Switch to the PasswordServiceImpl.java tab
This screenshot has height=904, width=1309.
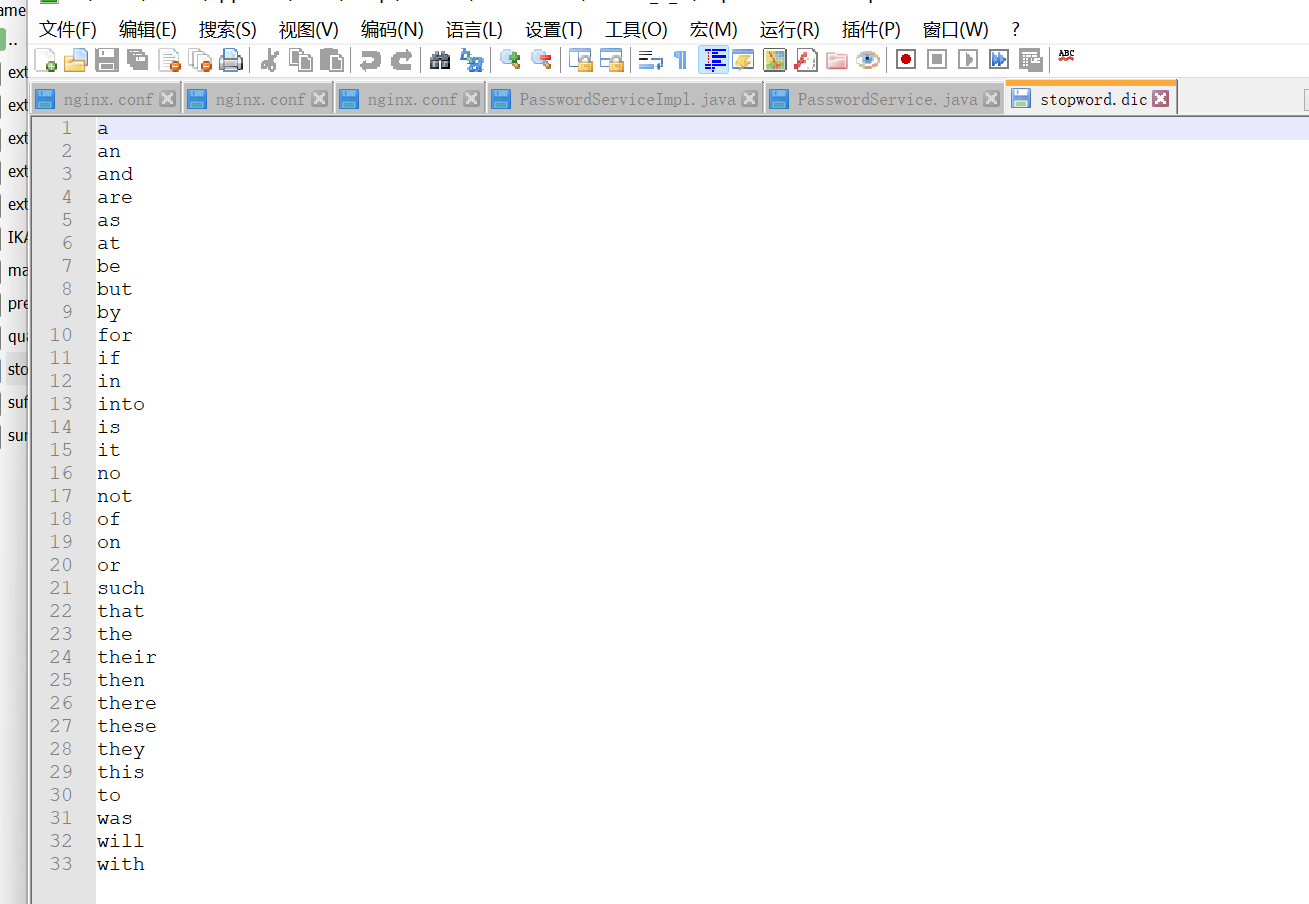[627, 99]
